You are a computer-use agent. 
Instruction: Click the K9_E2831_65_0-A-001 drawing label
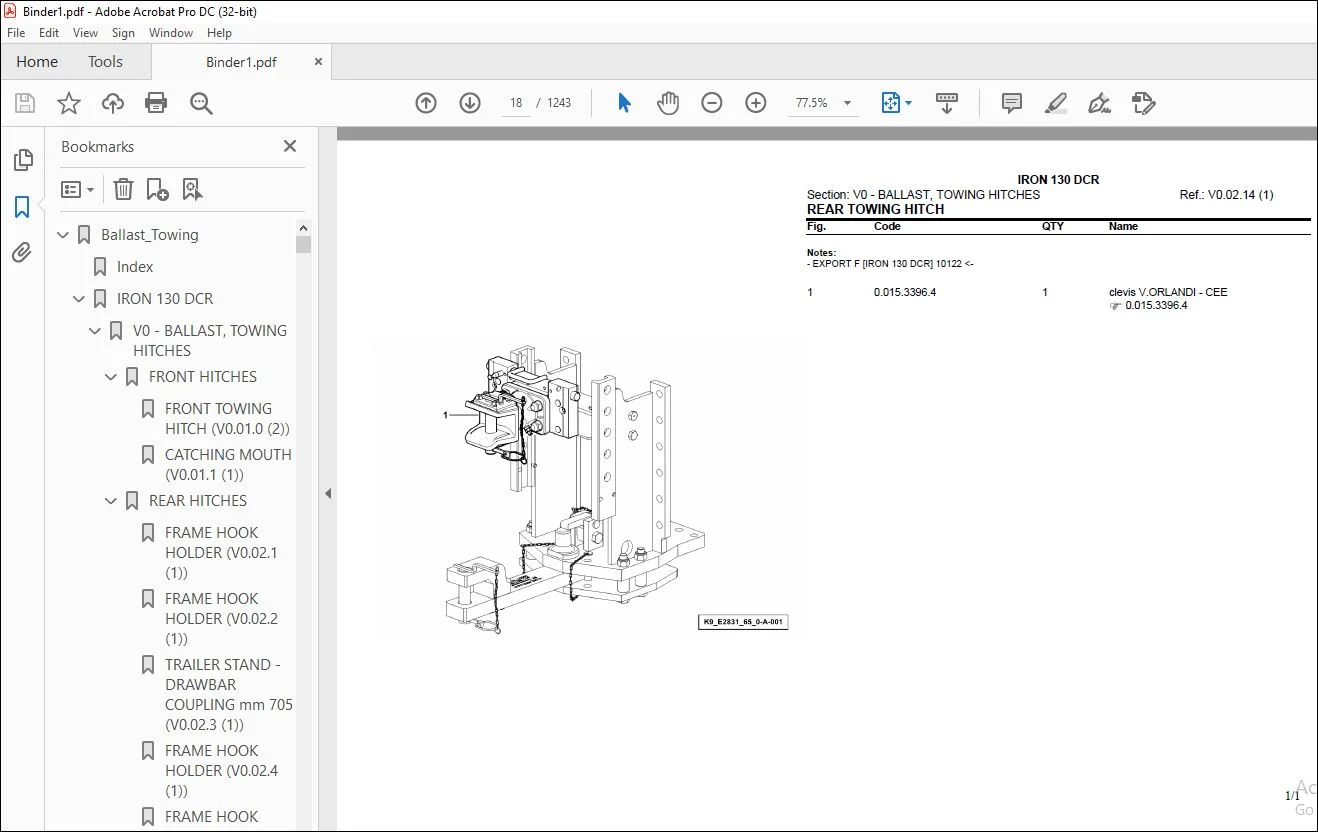click(743, 622)
